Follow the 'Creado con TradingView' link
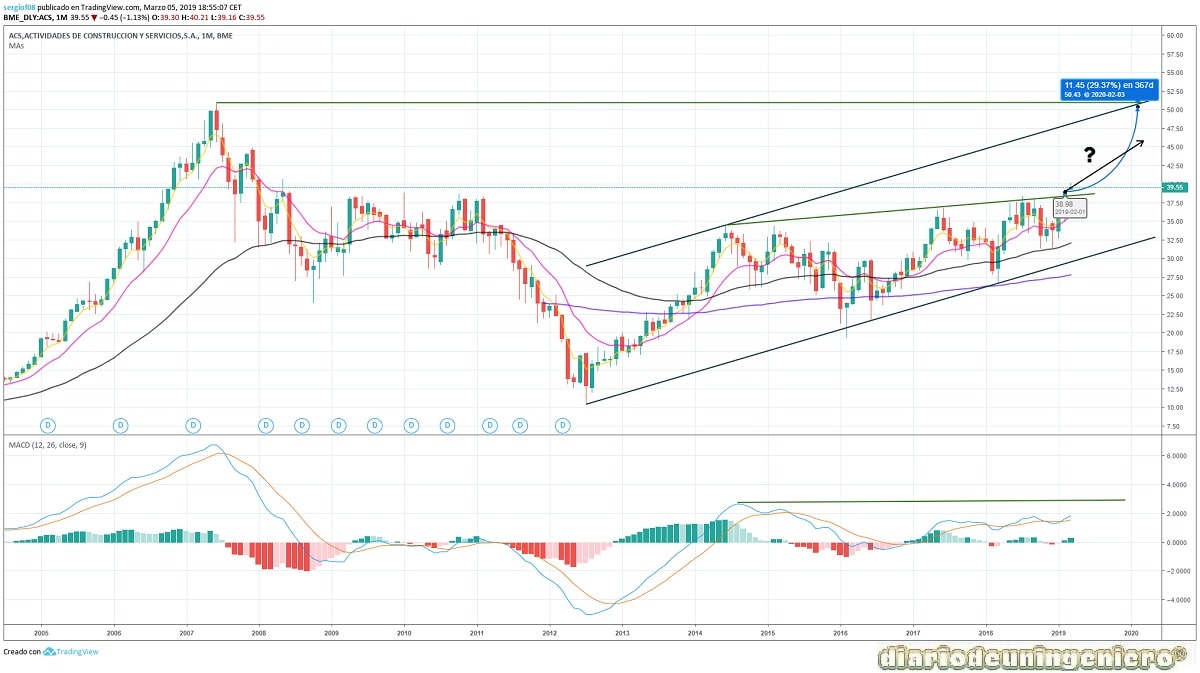 pyautogui.click(x=50, y=651)
